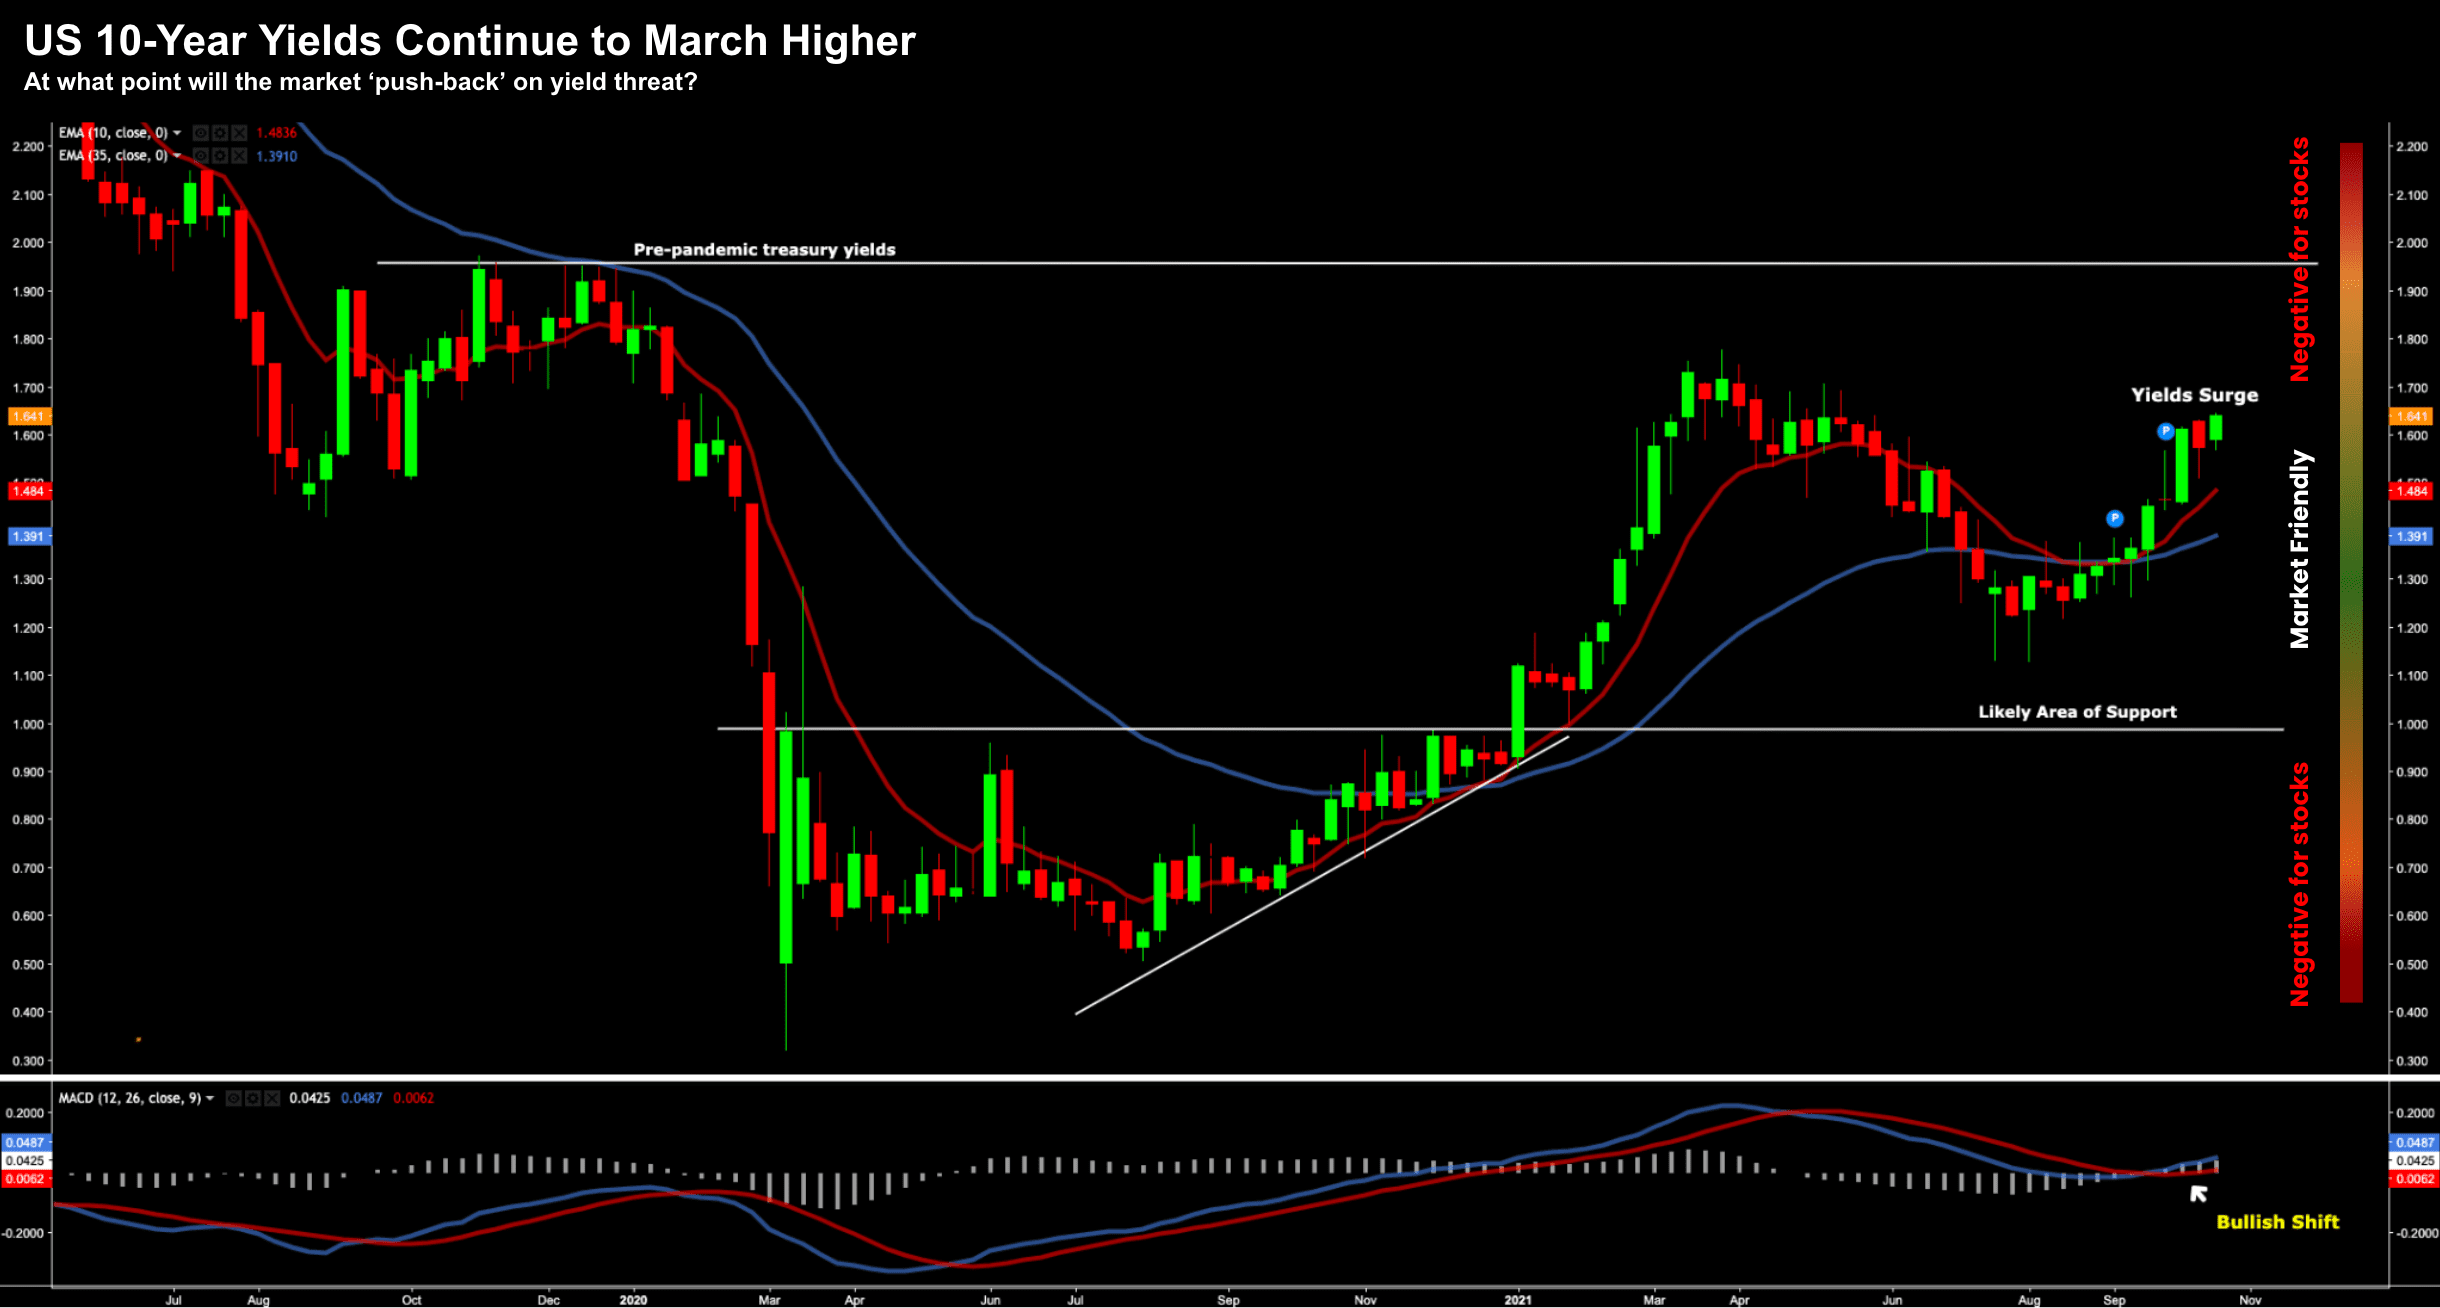This screenshot has height=1308, width=2440.
Task: Click the blue P marker near Yields Surge
Action: (x=2165, y=432)
